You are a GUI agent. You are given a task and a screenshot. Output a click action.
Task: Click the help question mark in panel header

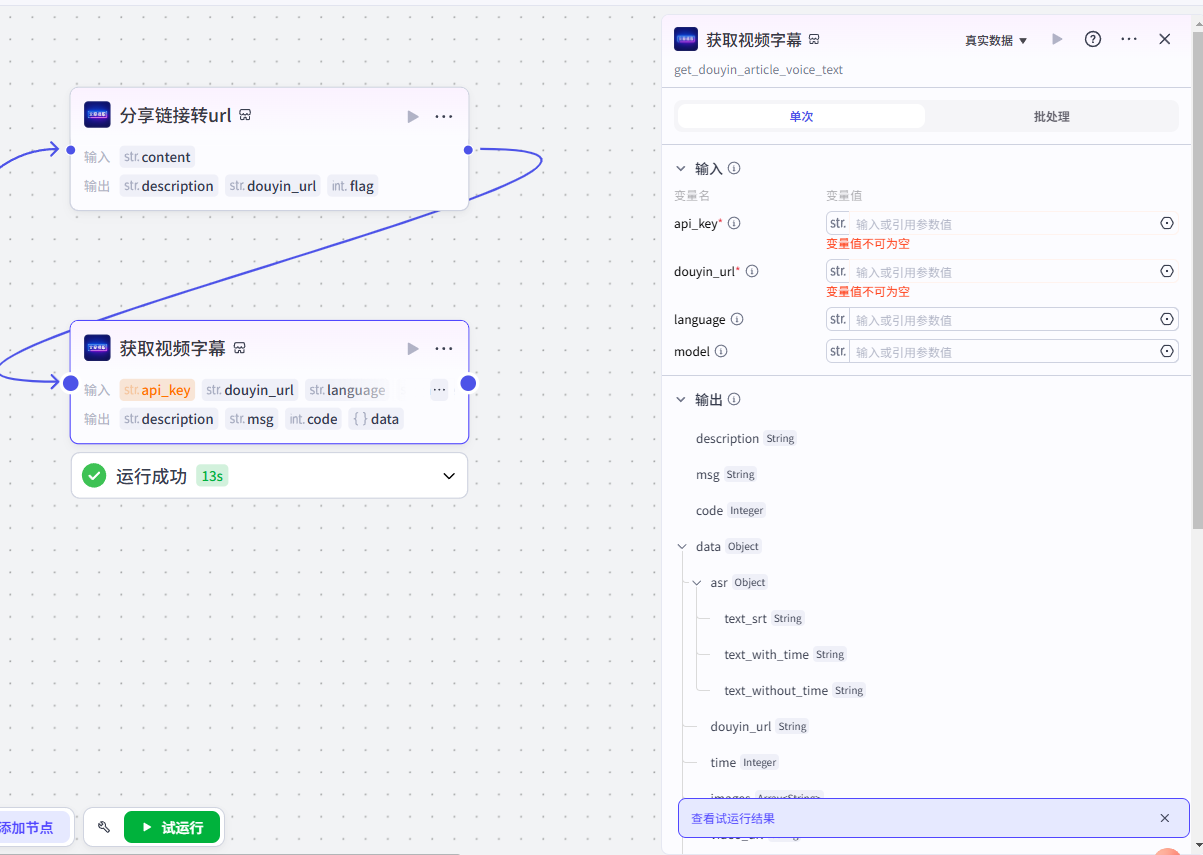point(1093,39)
